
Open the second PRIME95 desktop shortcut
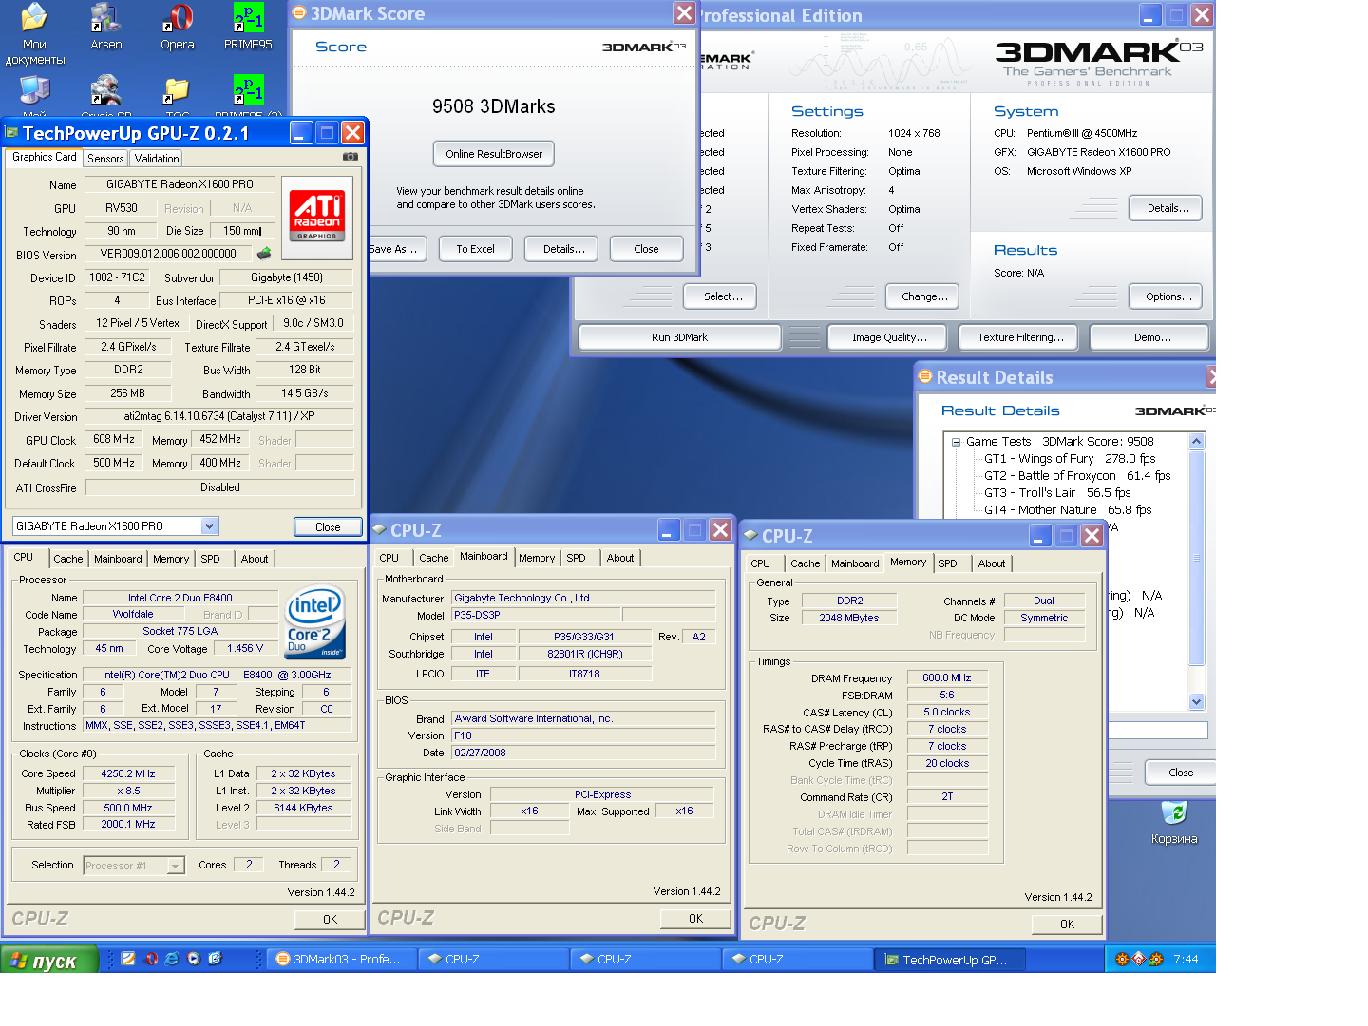tap(248, 97)
